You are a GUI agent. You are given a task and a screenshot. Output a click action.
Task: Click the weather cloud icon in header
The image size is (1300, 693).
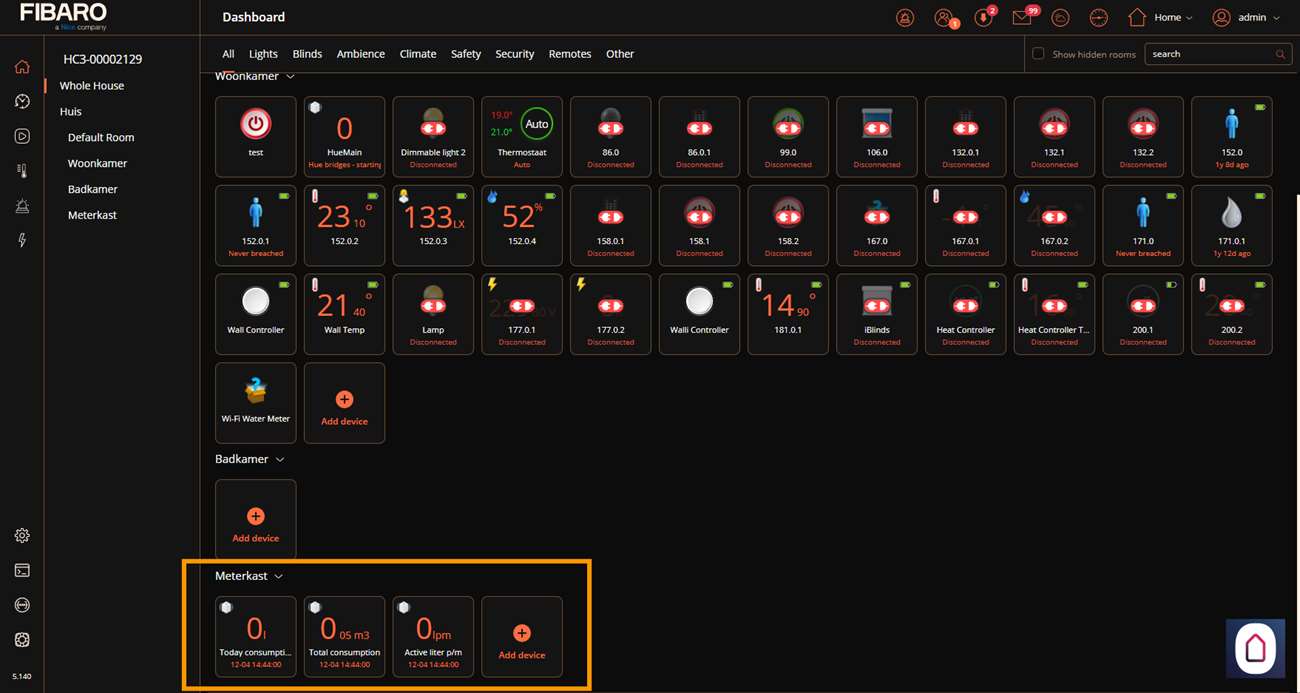[1060, 18]
